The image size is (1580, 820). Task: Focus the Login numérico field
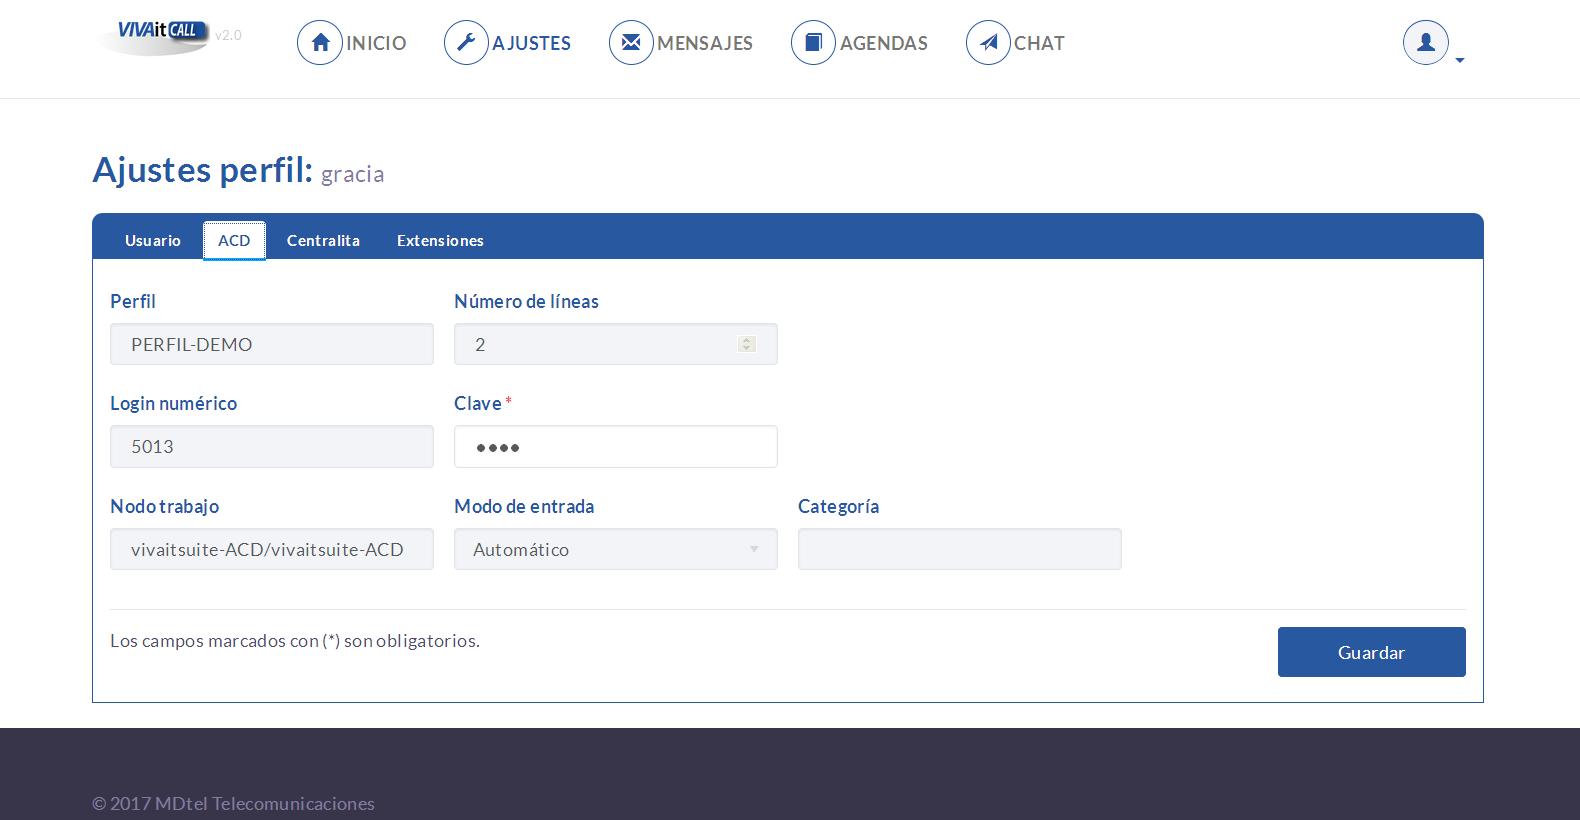pos(272,446)
